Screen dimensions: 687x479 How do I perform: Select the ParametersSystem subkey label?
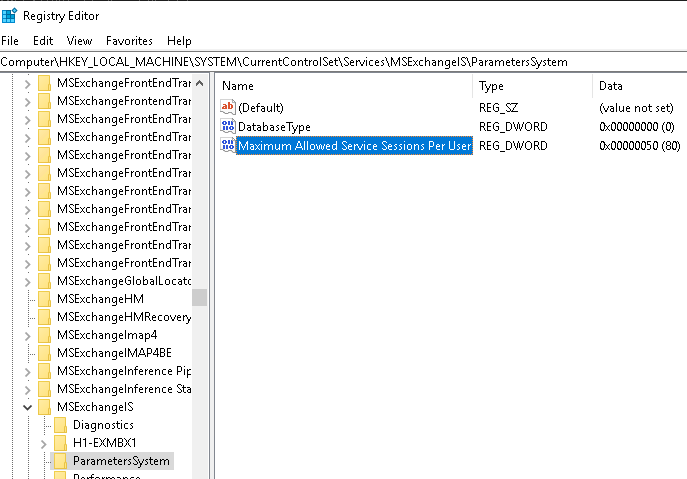pos(121,461)
